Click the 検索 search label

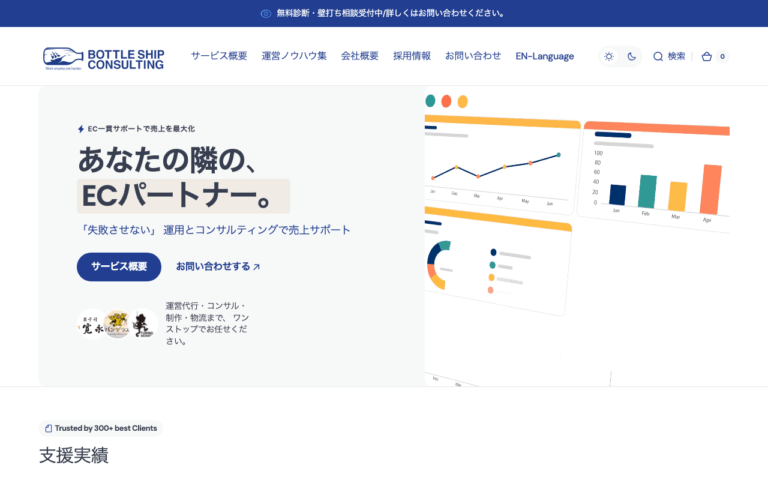[x=676, y=56]
